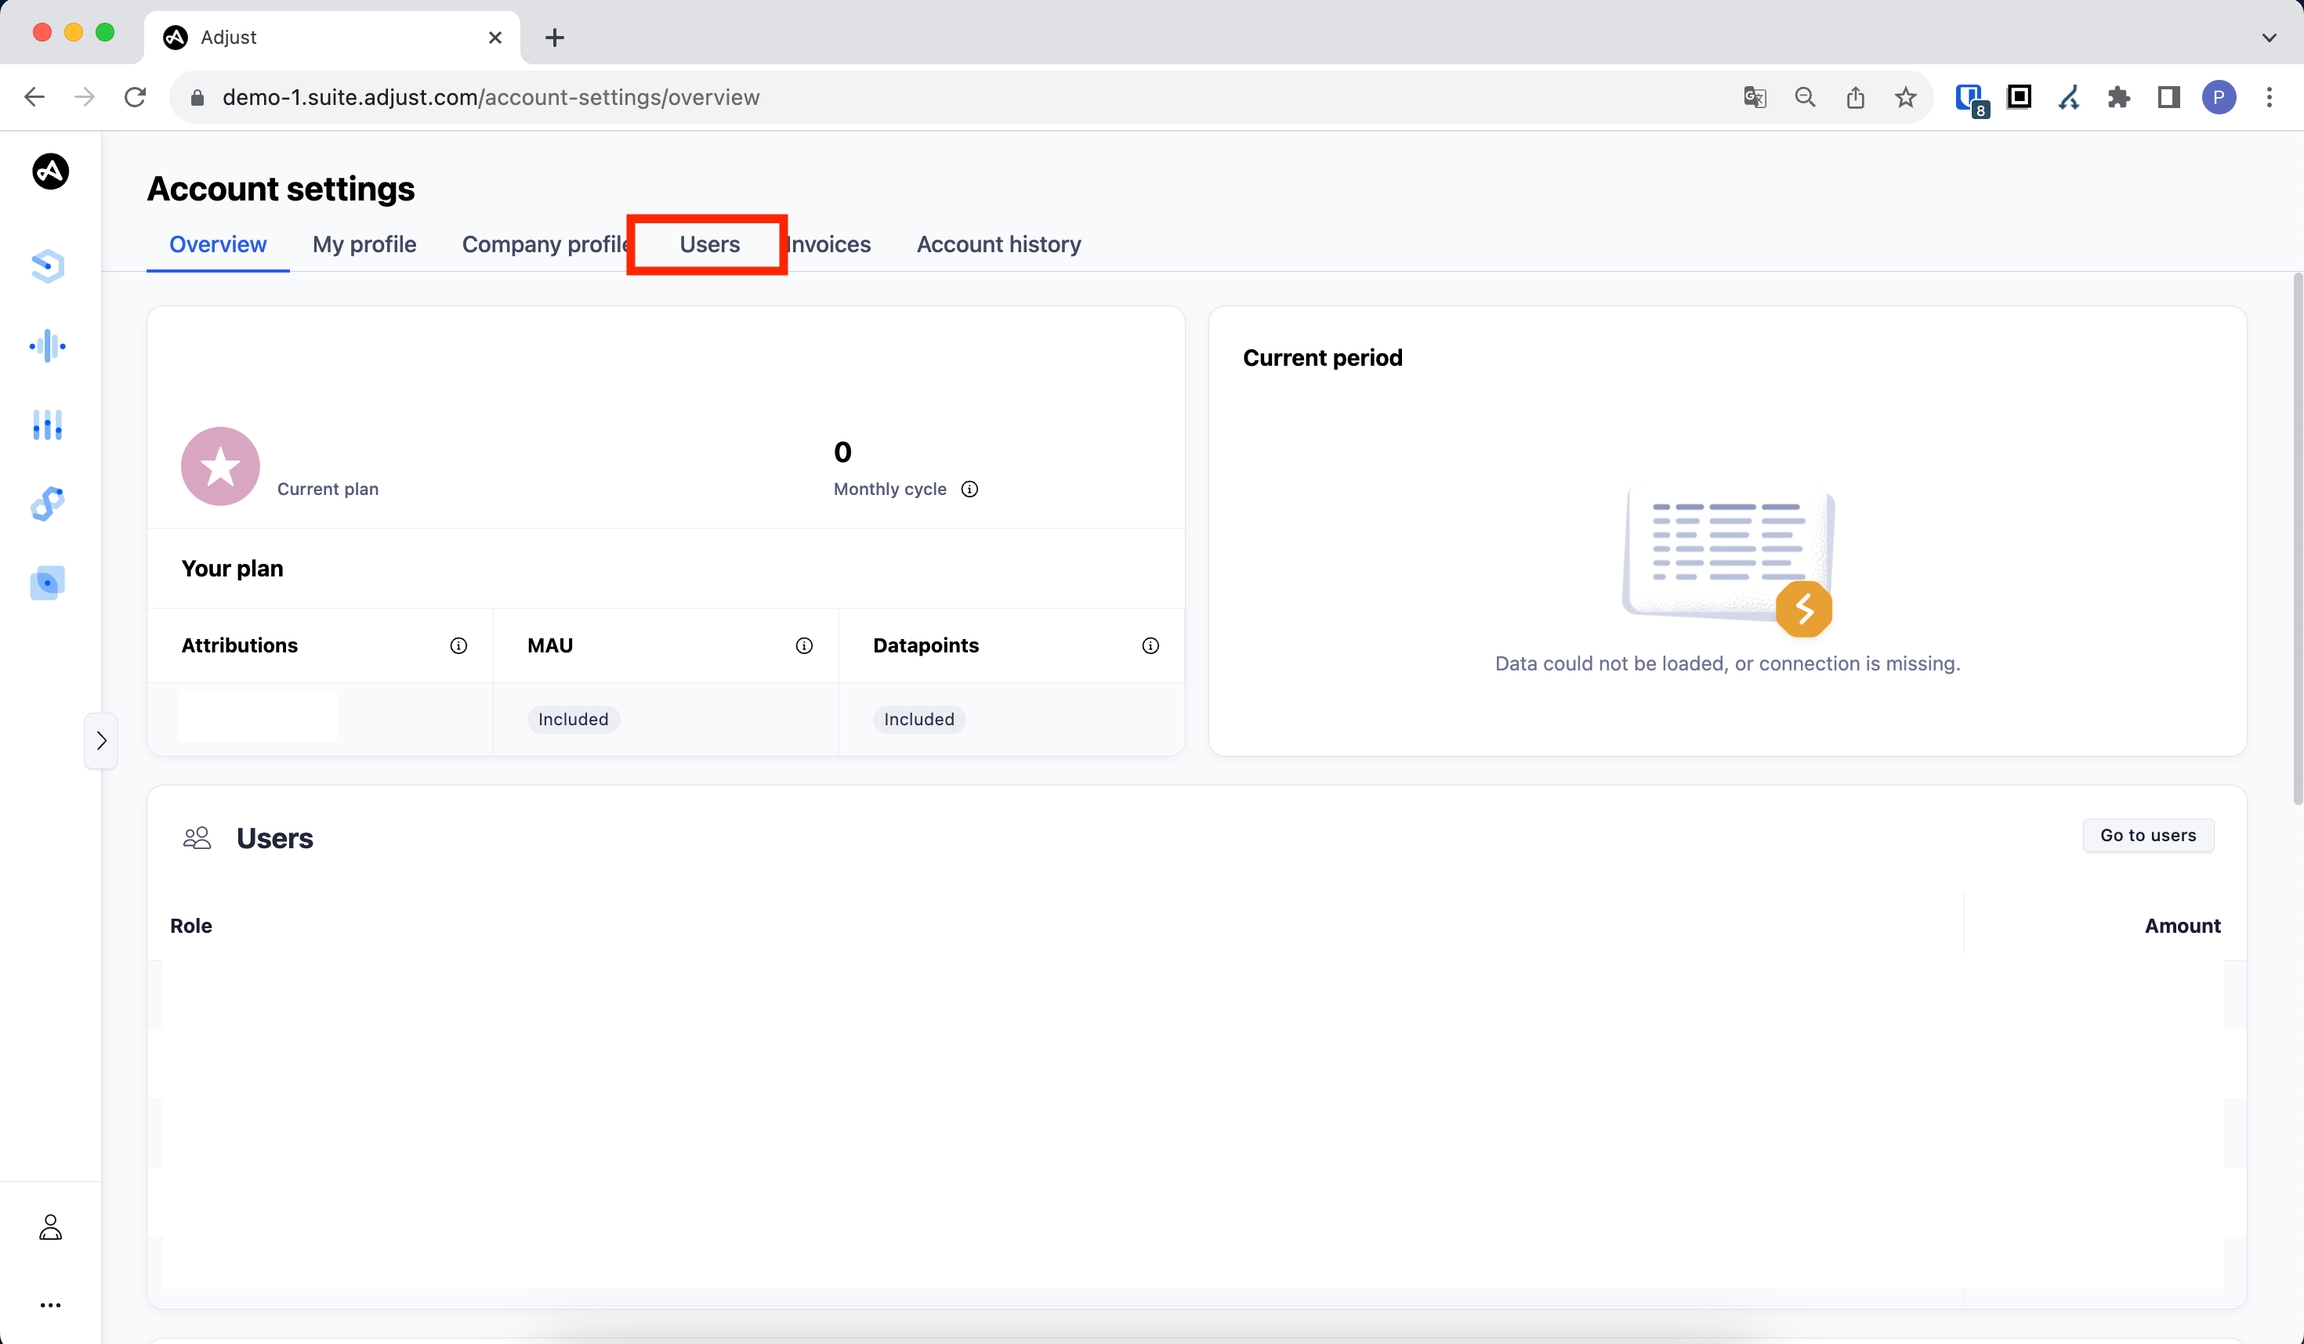Open the blue square sidebar icon
Image resolution: width=2304 pixels, height=1344 pixels.
pos(48,583)
